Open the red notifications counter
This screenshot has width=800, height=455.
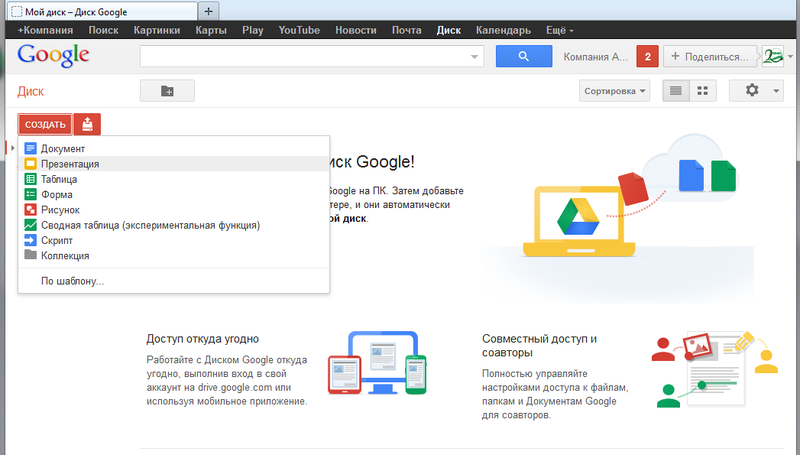coord(647,56)
